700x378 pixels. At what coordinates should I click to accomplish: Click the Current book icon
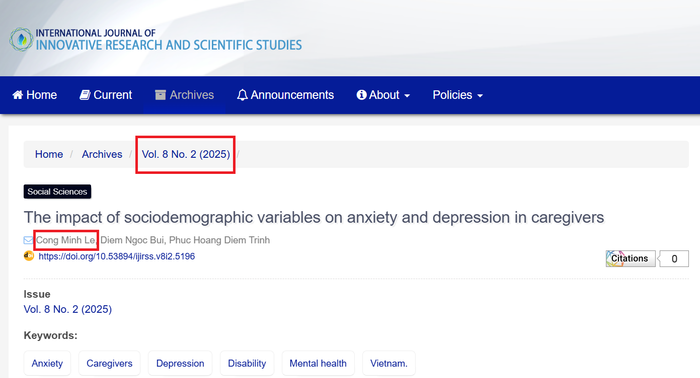click(x=85, y=95)
